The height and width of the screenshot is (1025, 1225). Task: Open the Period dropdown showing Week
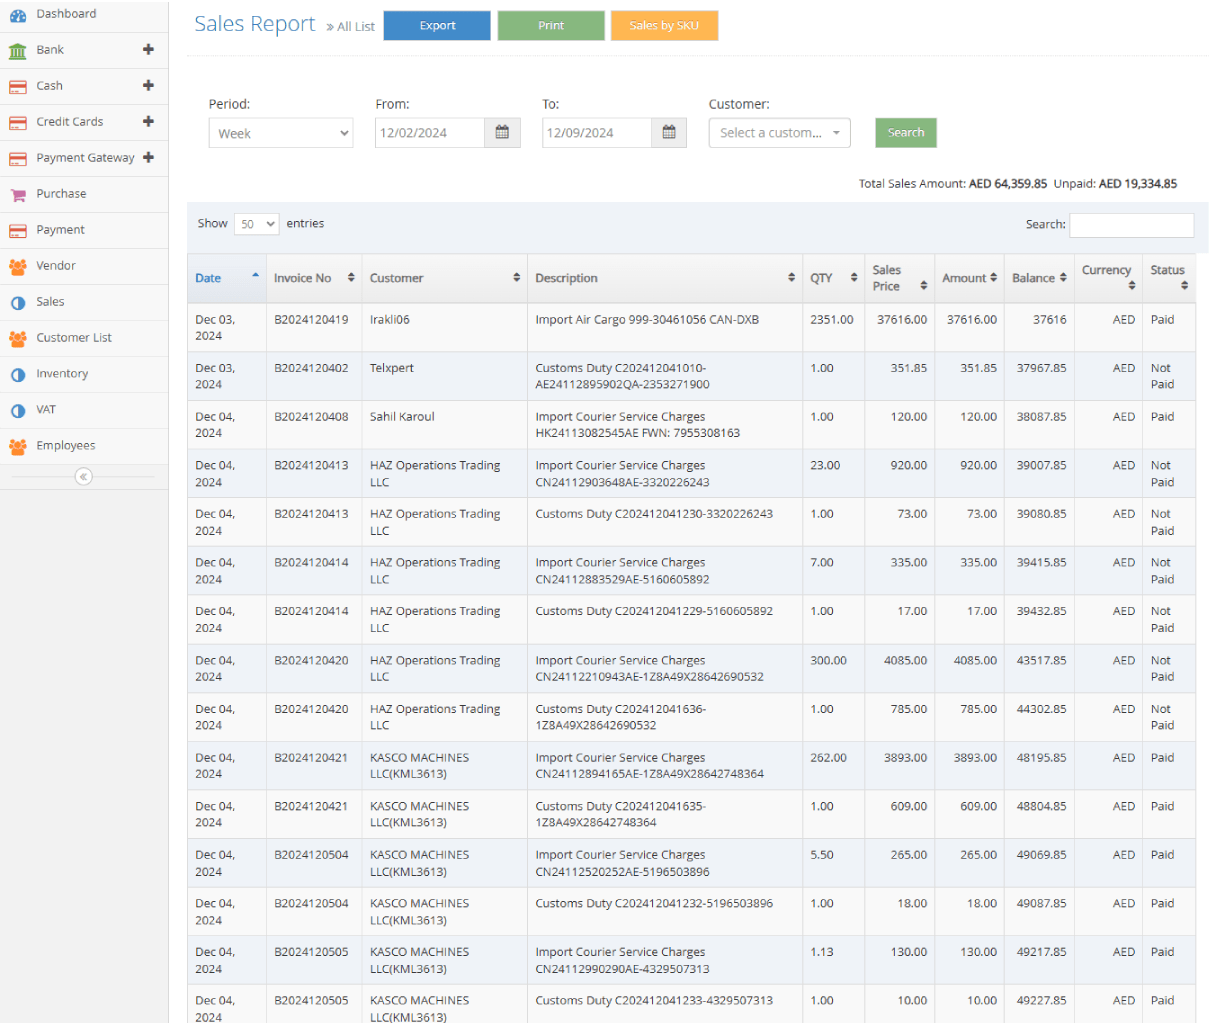pos(280,133)
